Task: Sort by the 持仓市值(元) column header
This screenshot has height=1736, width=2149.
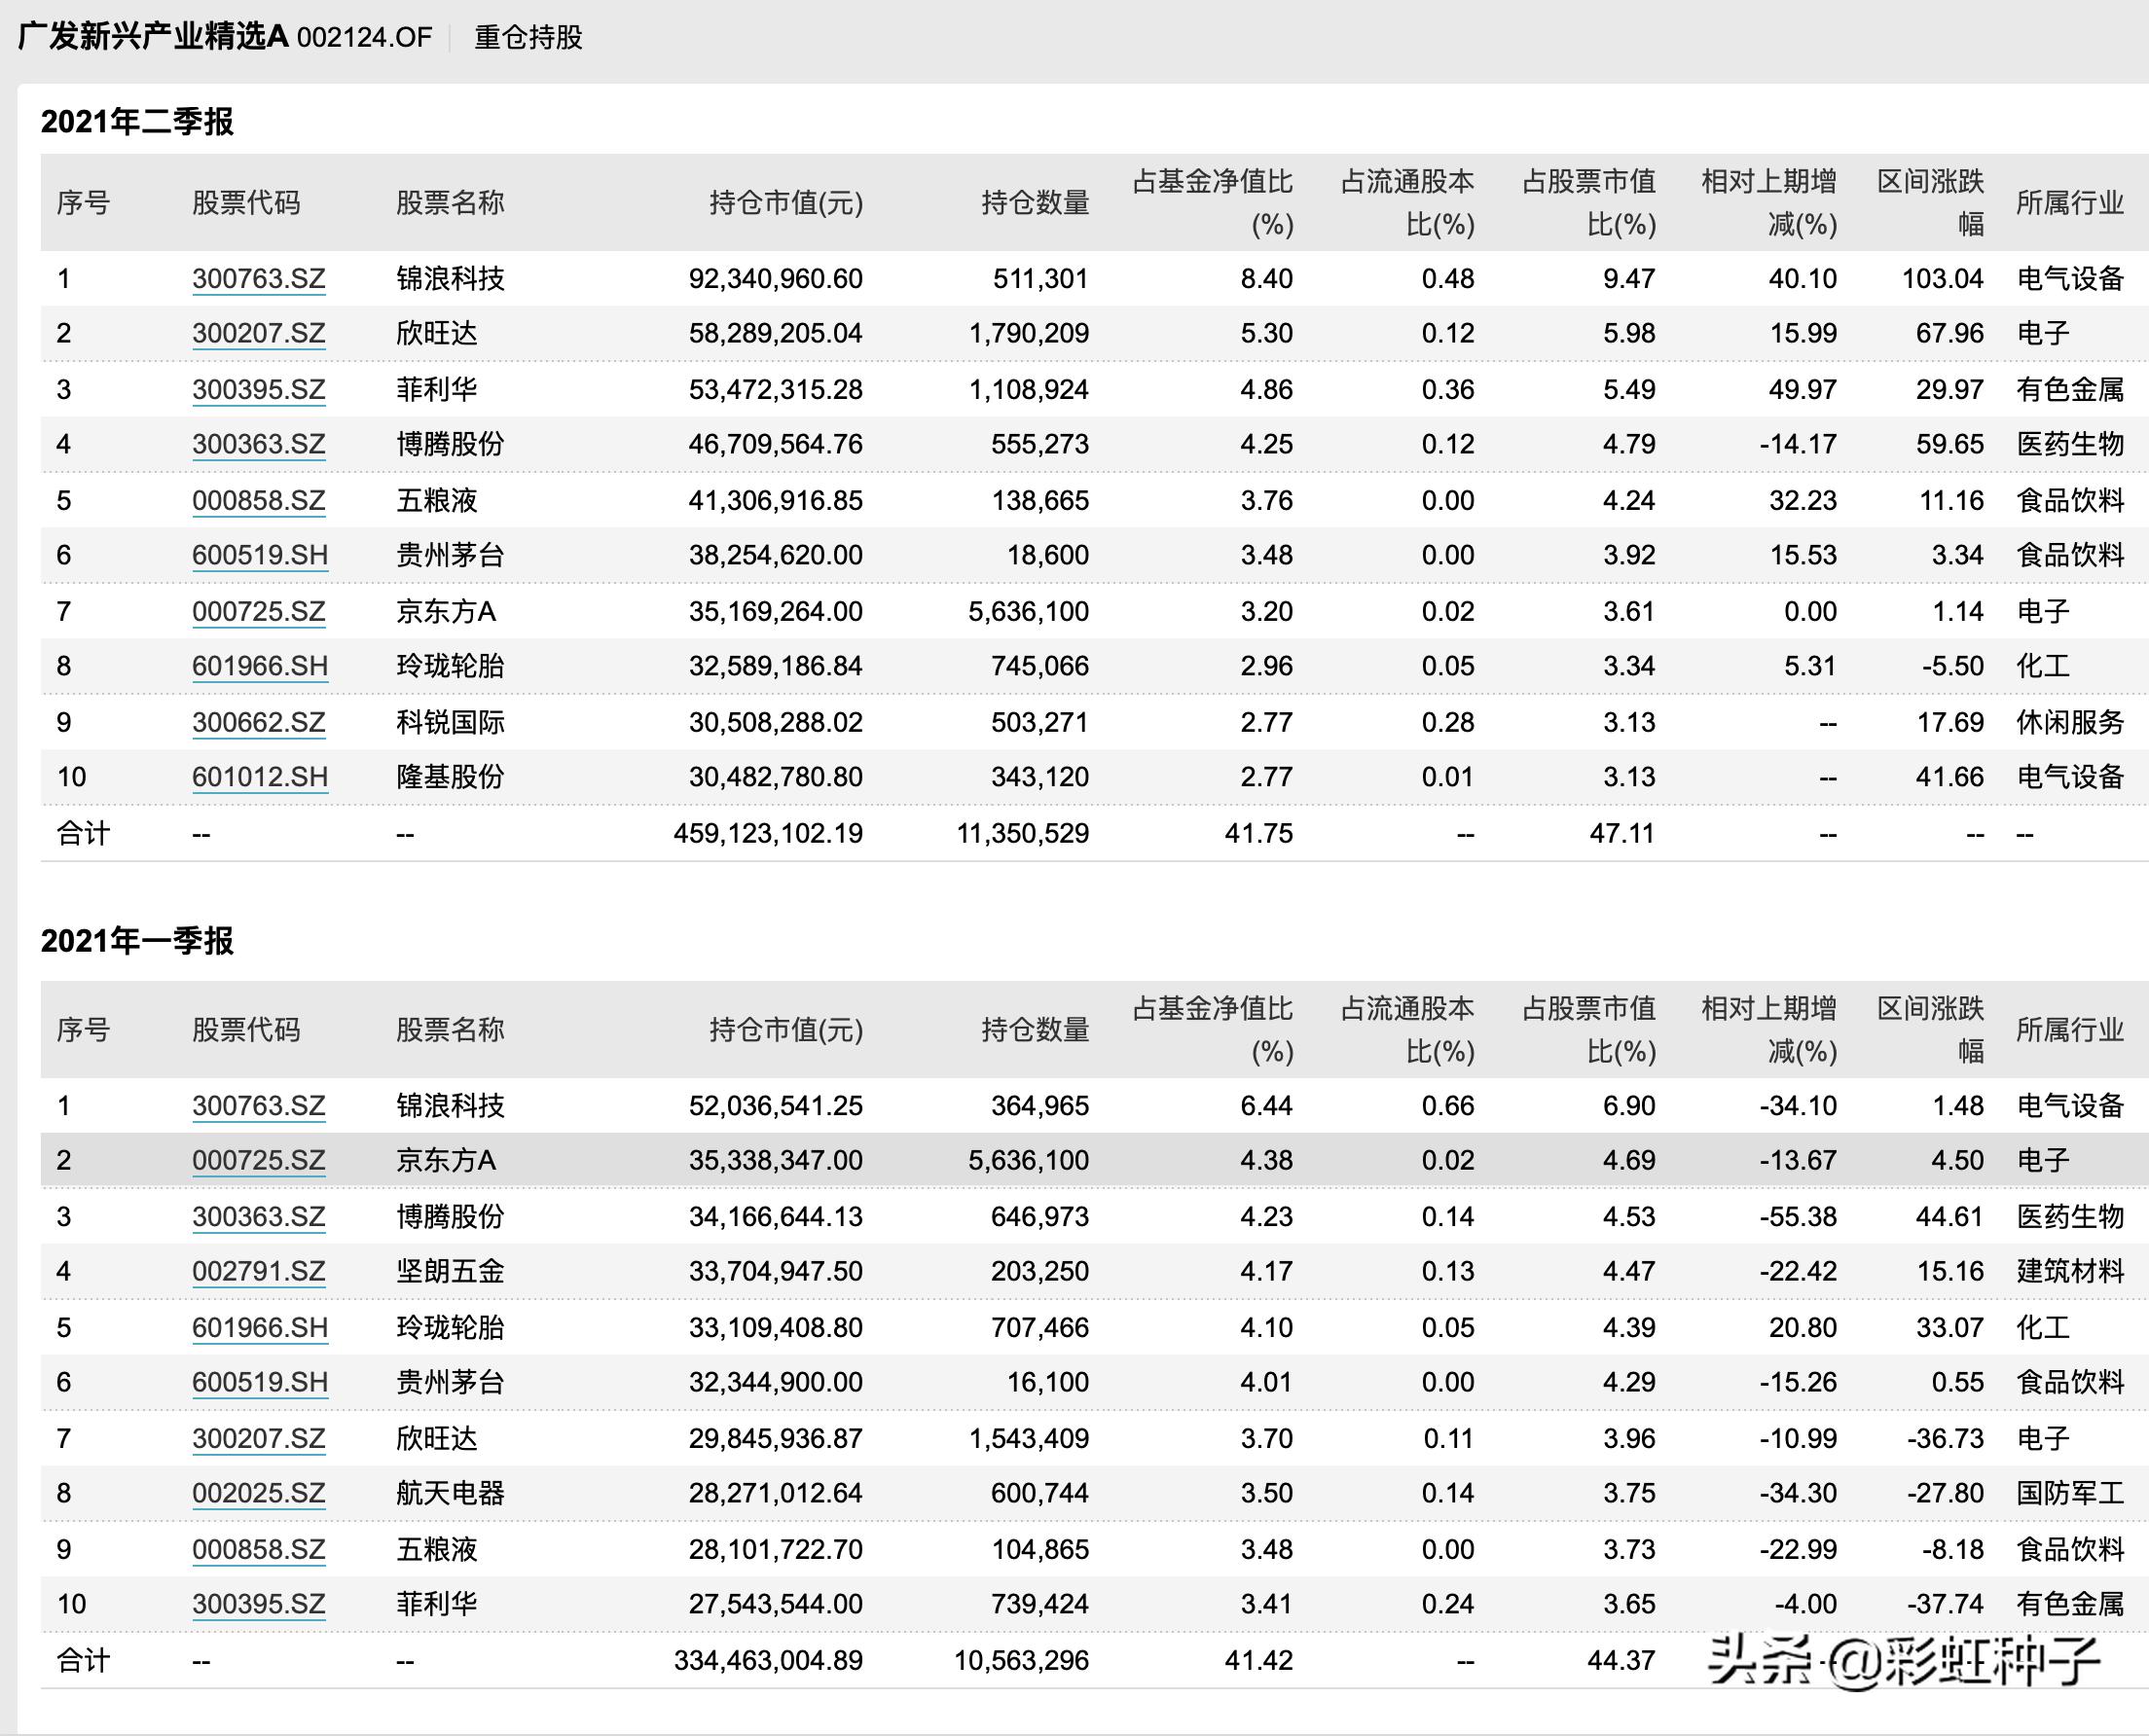Action: click(785, 202)
